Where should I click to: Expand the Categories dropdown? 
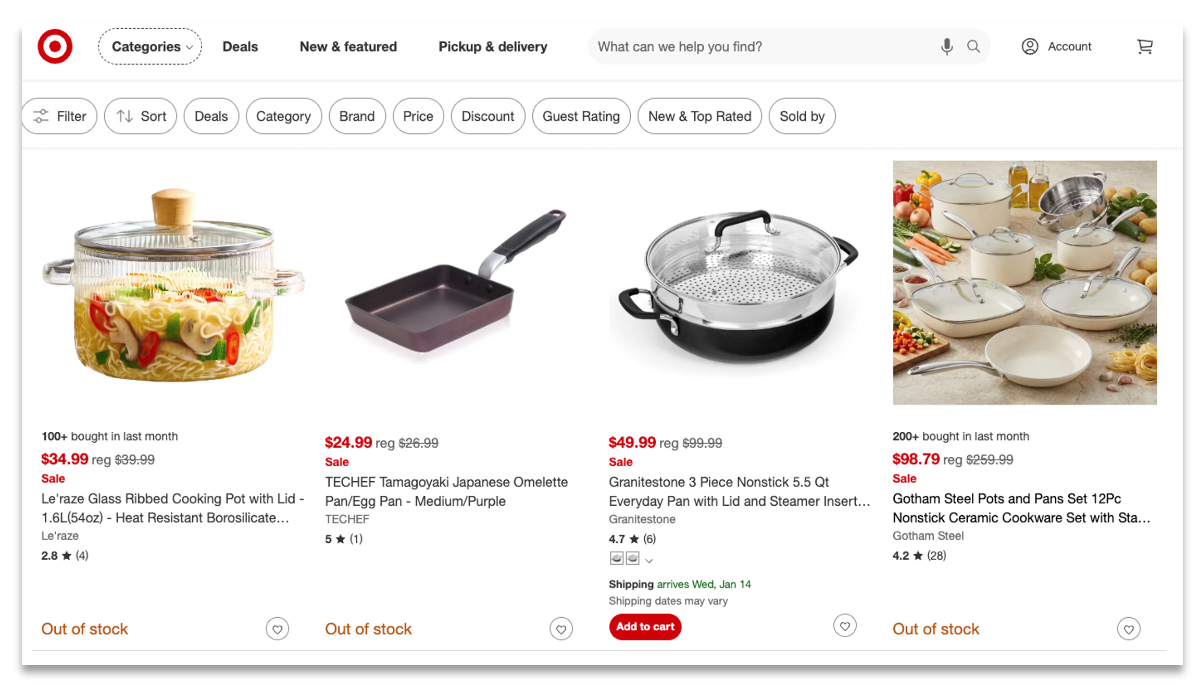tap(150, 47)
